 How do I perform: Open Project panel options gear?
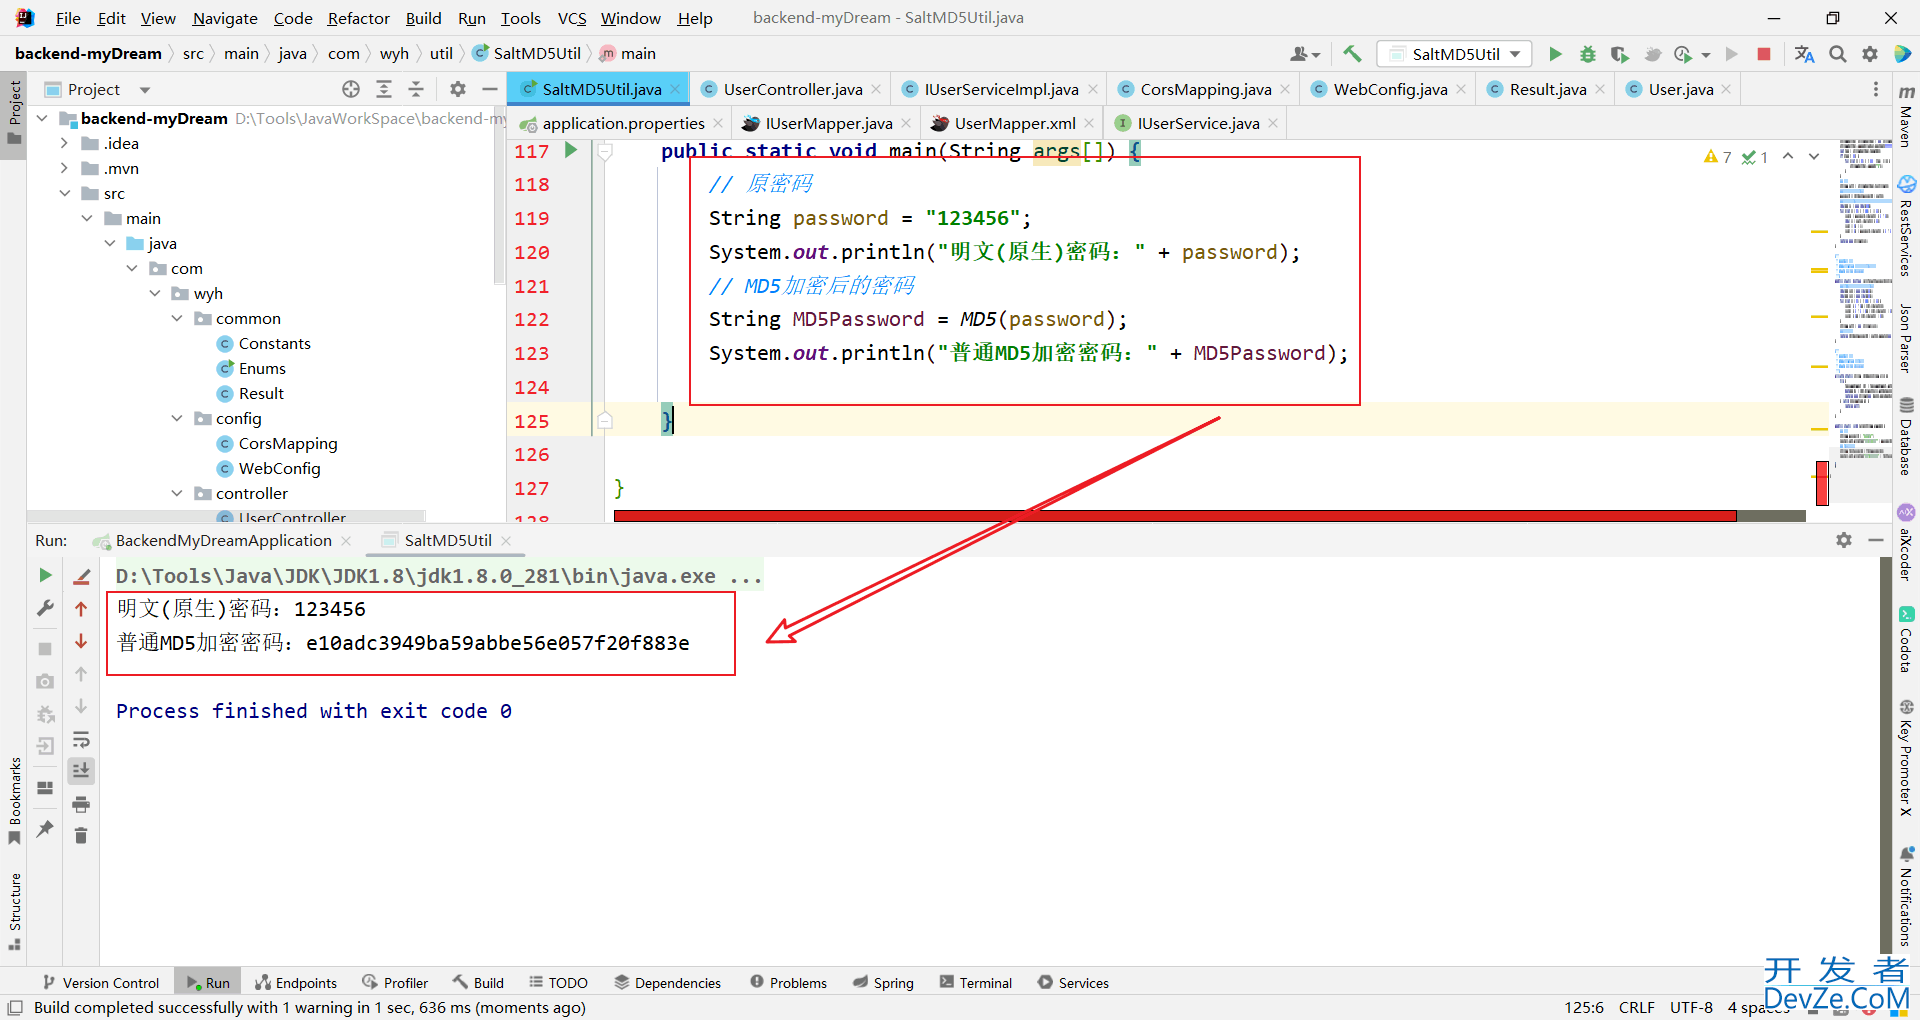458,89
